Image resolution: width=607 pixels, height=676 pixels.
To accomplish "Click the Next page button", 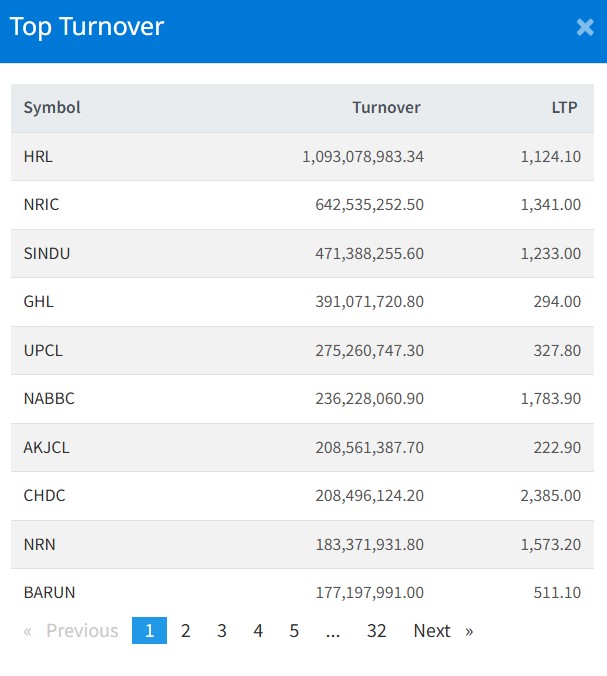I will pos(442,631).
